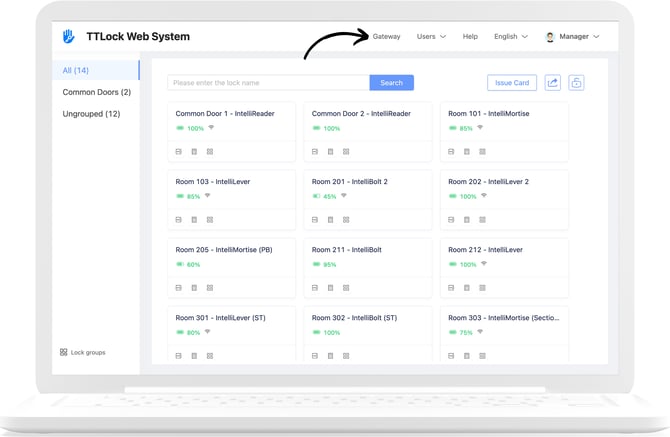
Task: Open the Room 302 - IntelliBolt (ST) card
Action: point(367,335)
